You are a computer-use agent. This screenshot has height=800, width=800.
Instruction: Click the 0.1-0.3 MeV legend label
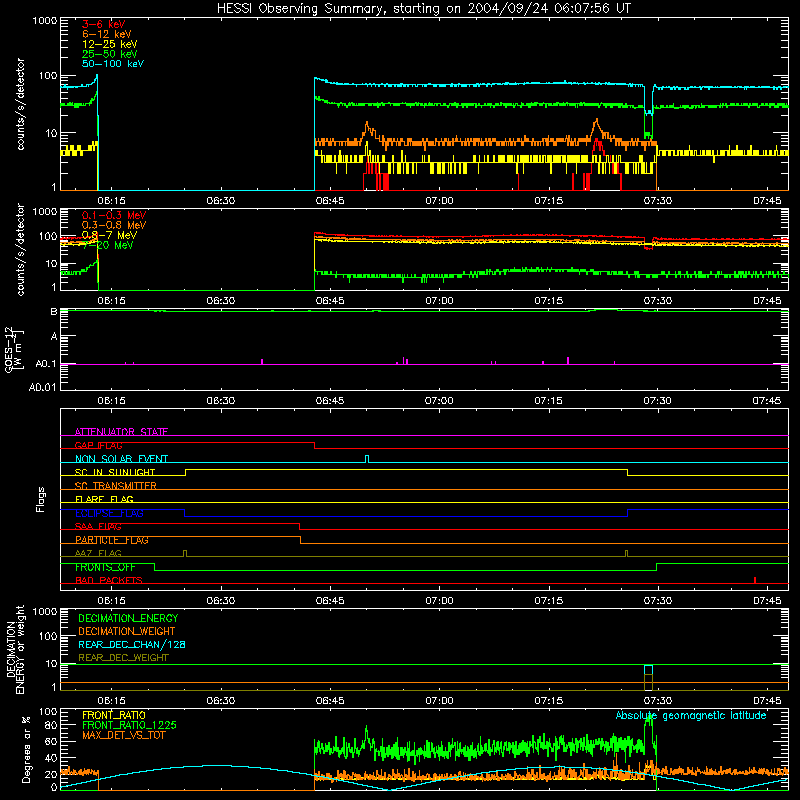point(114,215)
